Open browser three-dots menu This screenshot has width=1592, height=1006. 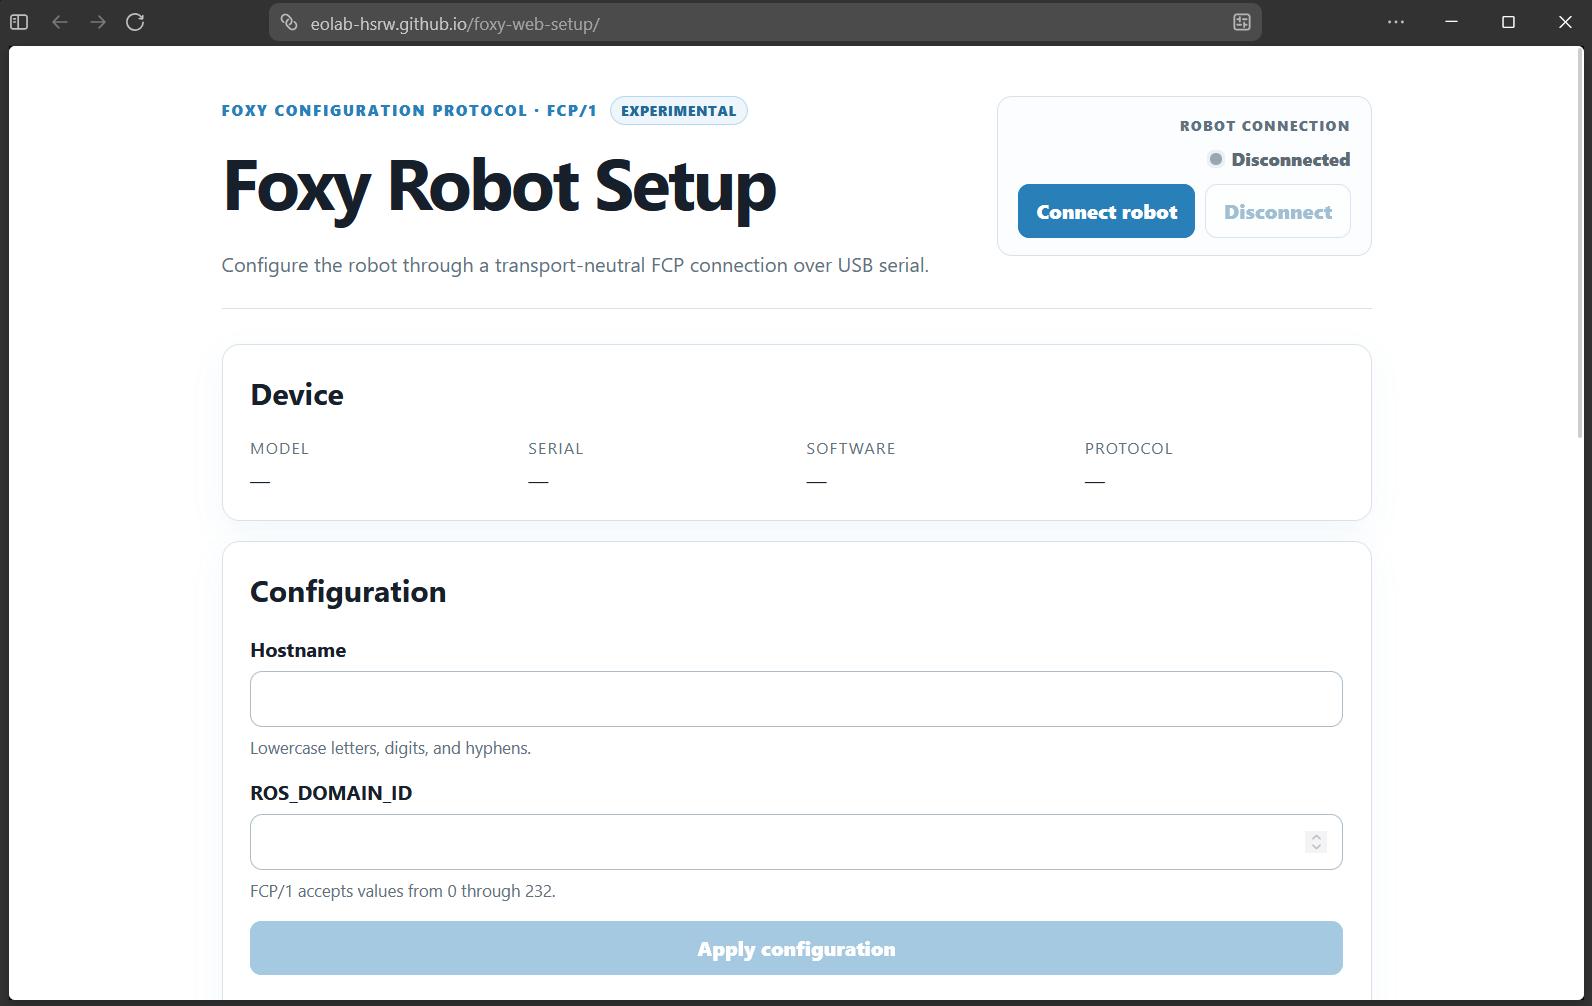pos(1396,22)
